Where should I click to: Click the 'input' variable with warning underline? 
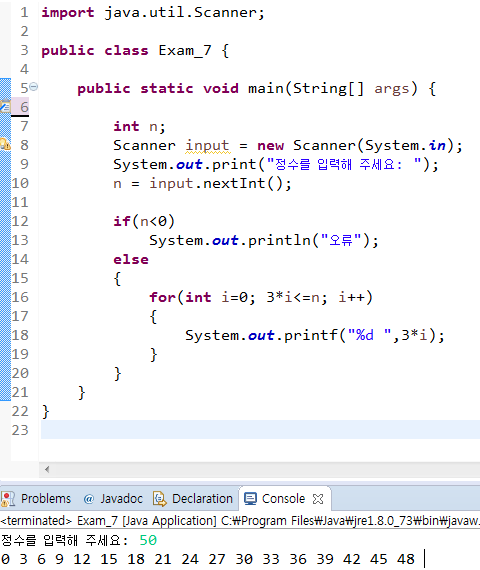[x=207, y=145]
